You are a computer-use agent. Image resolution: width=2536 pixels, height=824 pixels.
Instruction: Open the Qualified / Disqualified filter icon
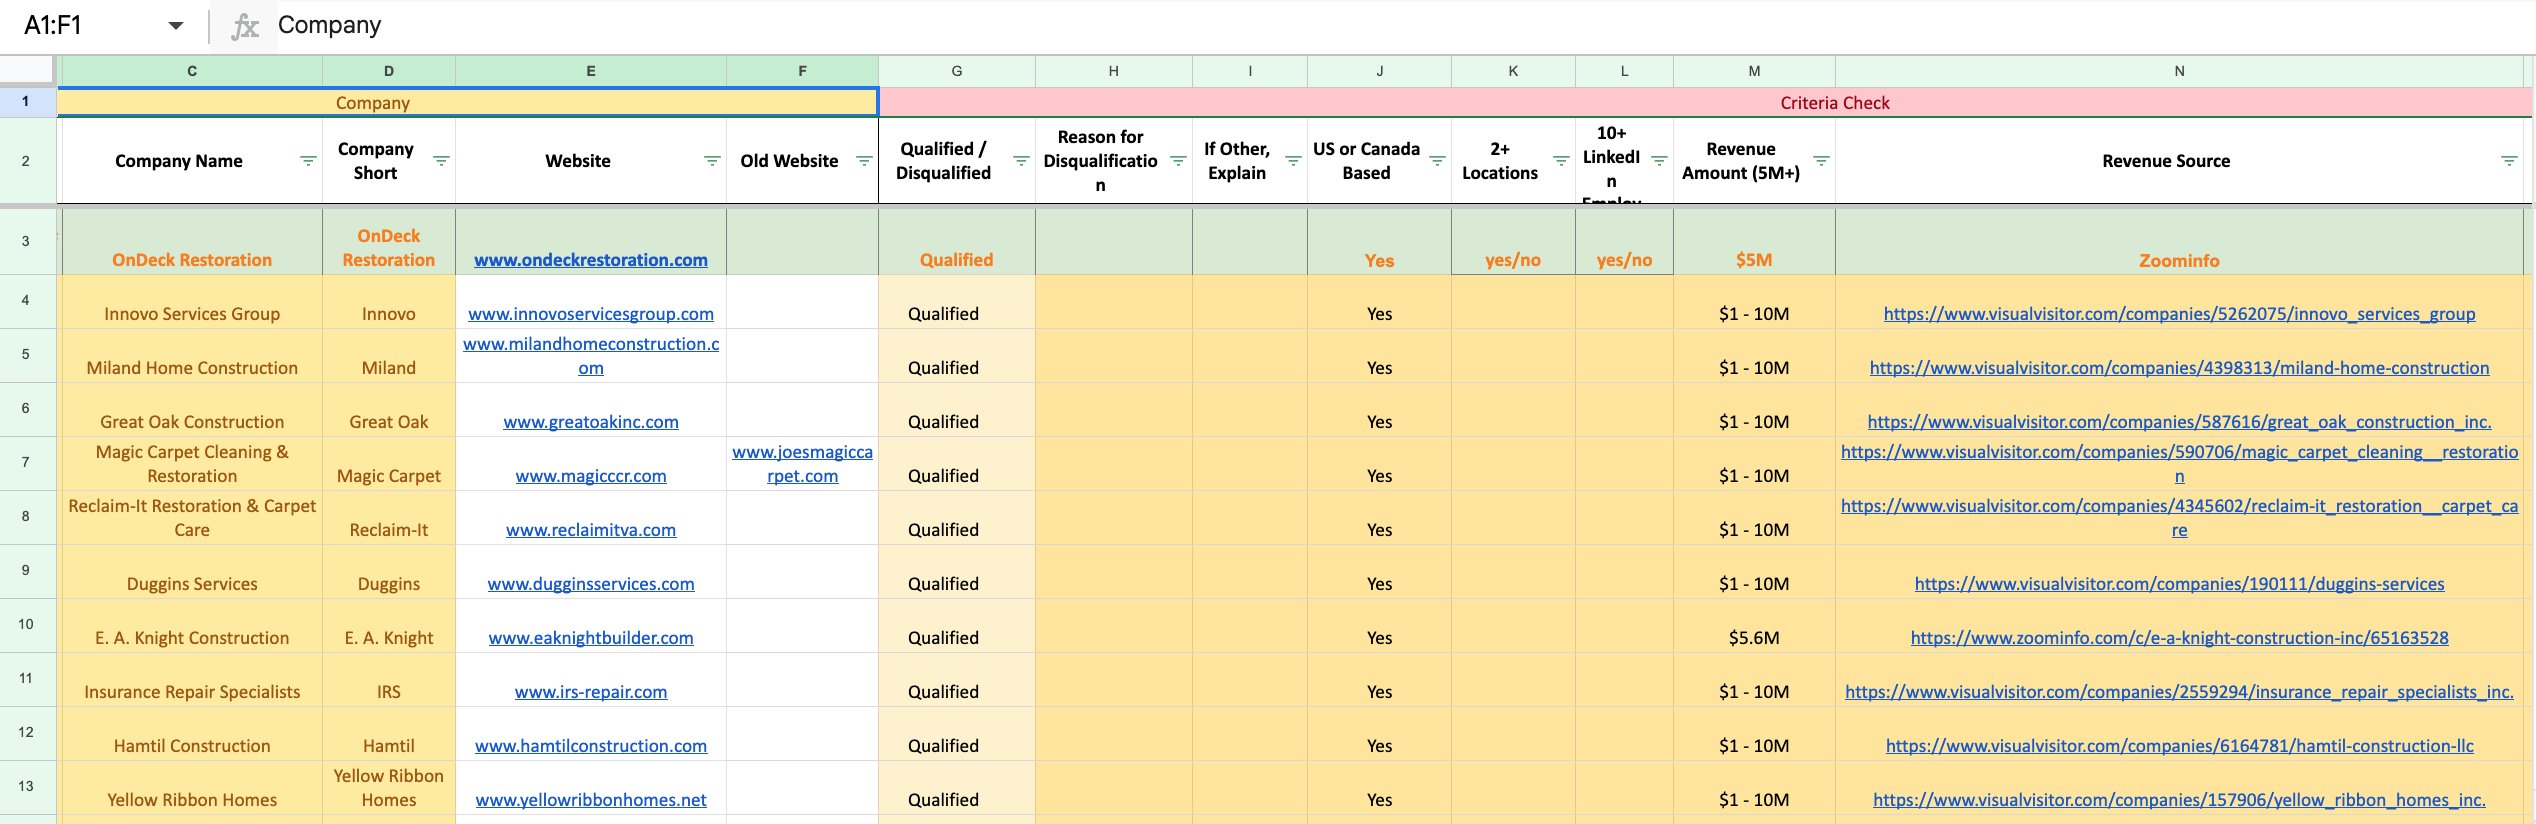point(1020,161)
